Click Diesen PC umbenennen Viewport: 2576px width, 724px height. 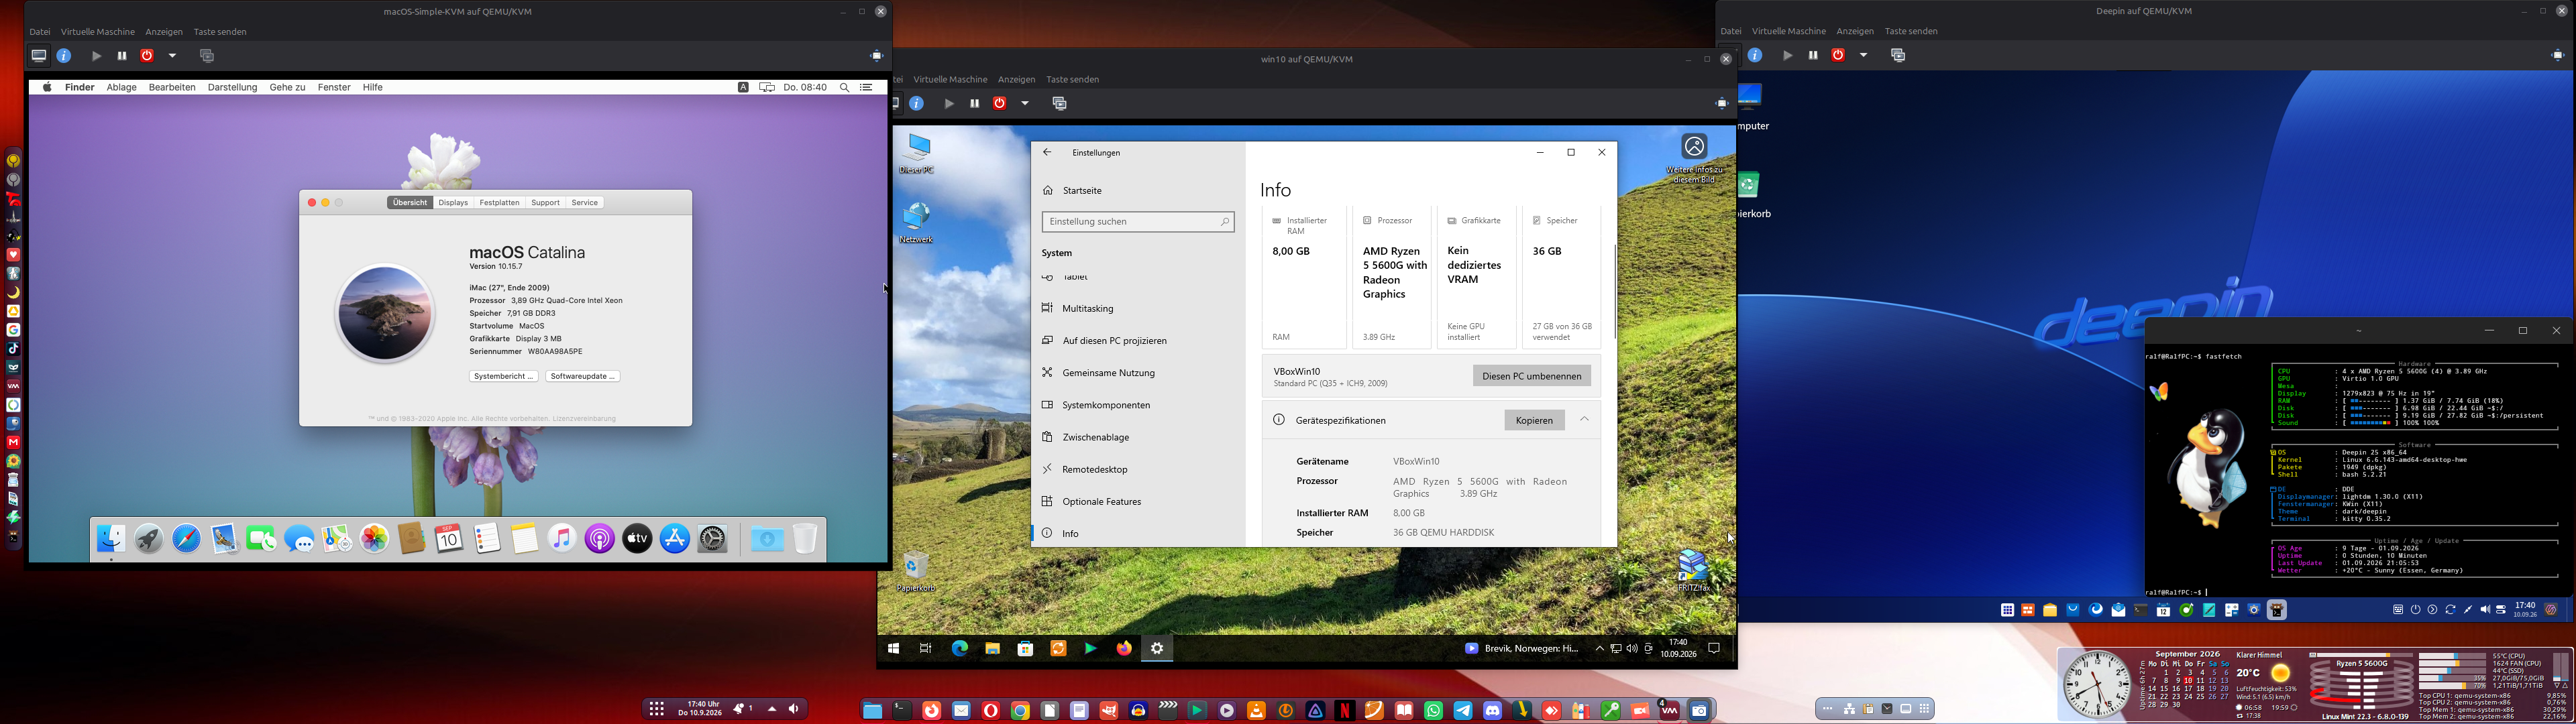tap(1531, 376)
